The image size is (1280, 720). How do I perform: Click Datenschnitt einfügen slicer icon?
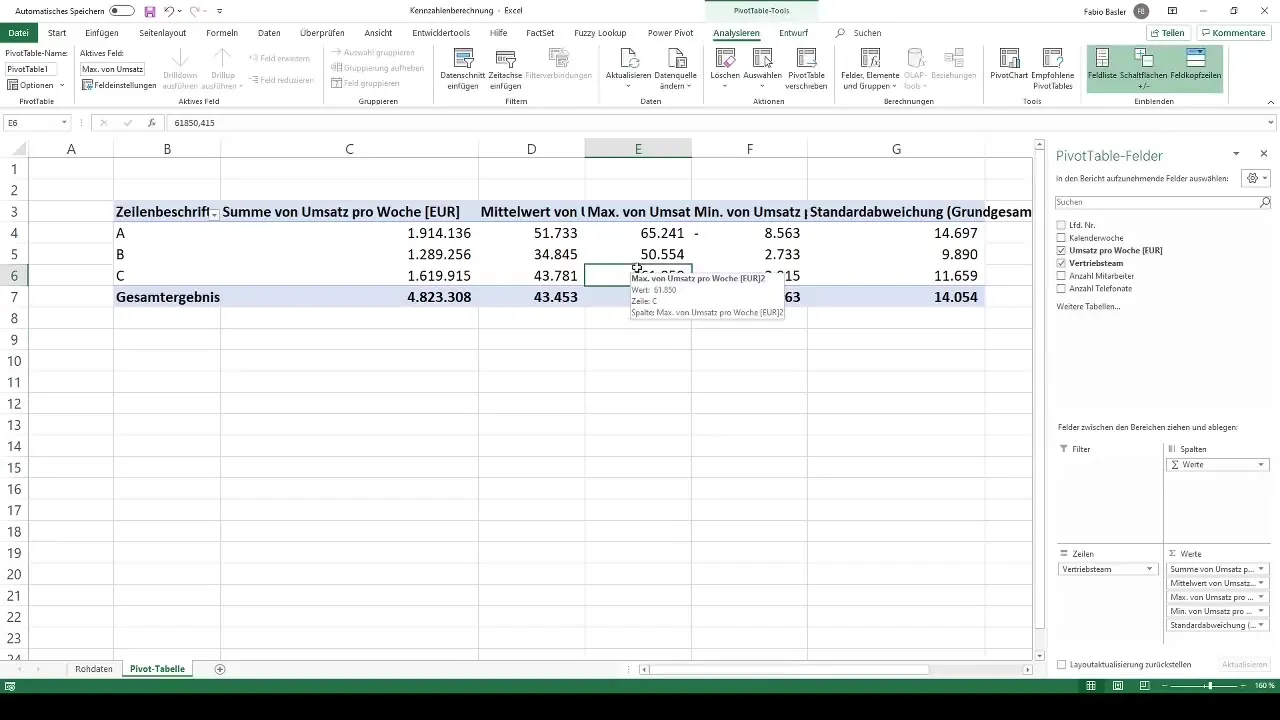pos(463,58)
